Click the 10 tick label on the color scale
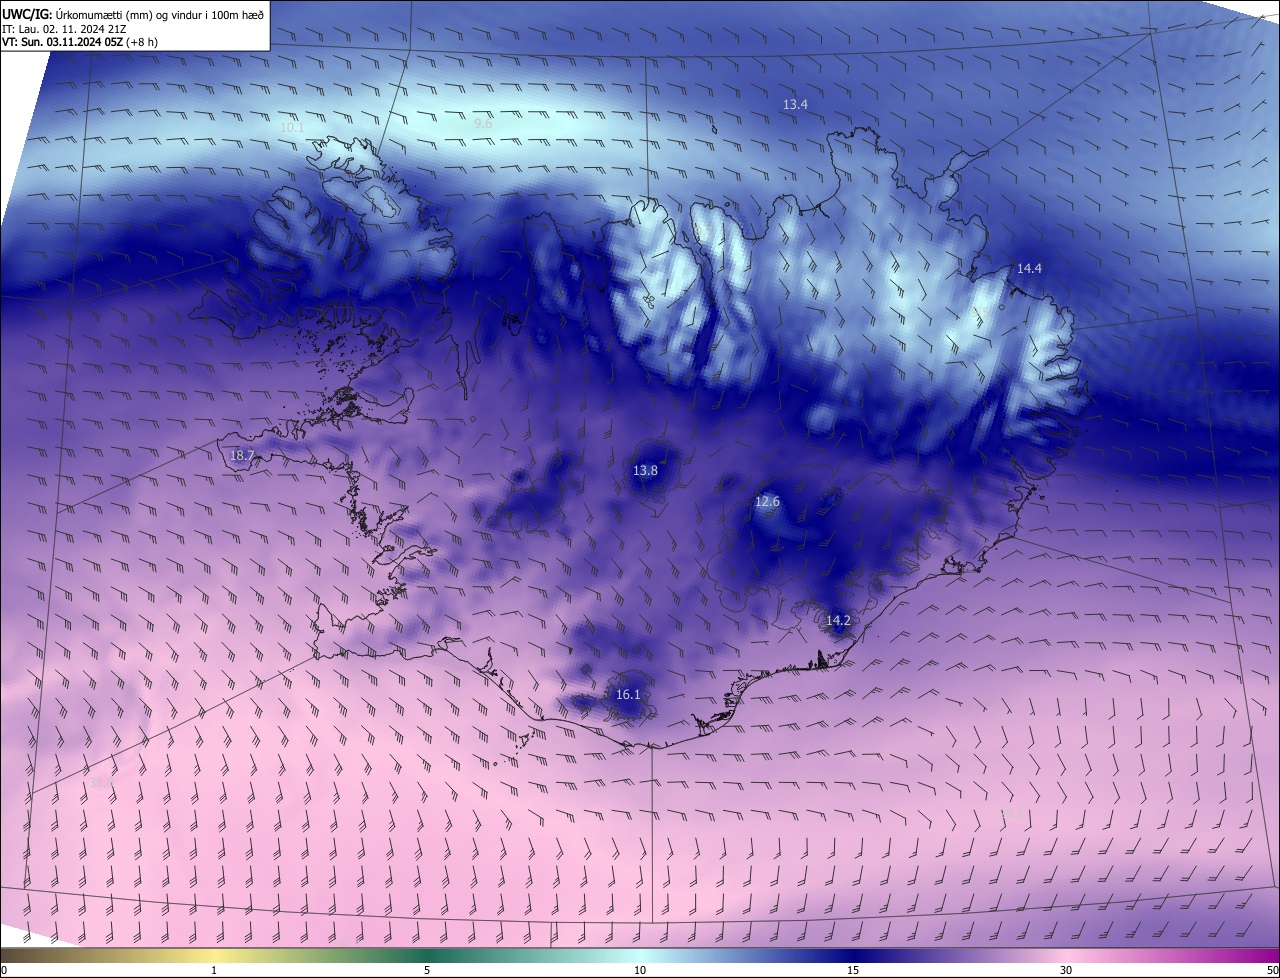Screen dimensions: 1280x978 pyautogui.click(x=640, y=970)
